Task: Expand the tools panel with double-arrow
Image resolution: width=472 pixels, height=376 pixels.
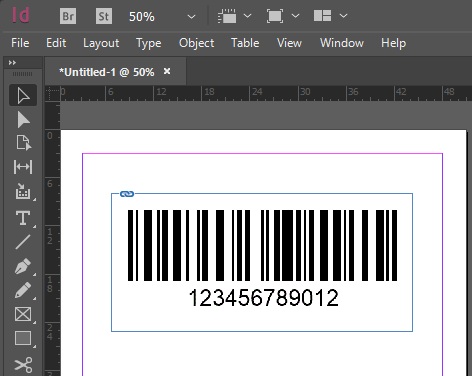Action: click(x=12, y=63)
